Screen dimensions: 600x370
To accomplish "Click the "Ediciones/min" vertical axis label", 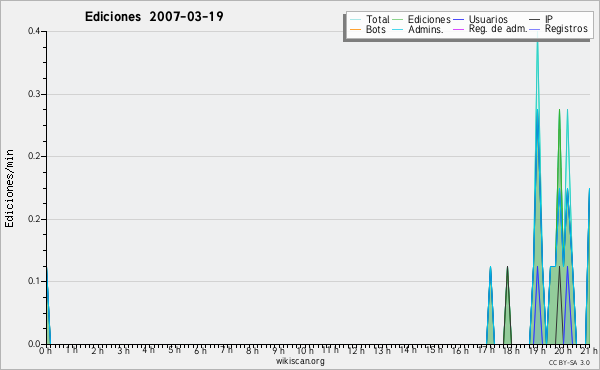I will coord(9,188).
